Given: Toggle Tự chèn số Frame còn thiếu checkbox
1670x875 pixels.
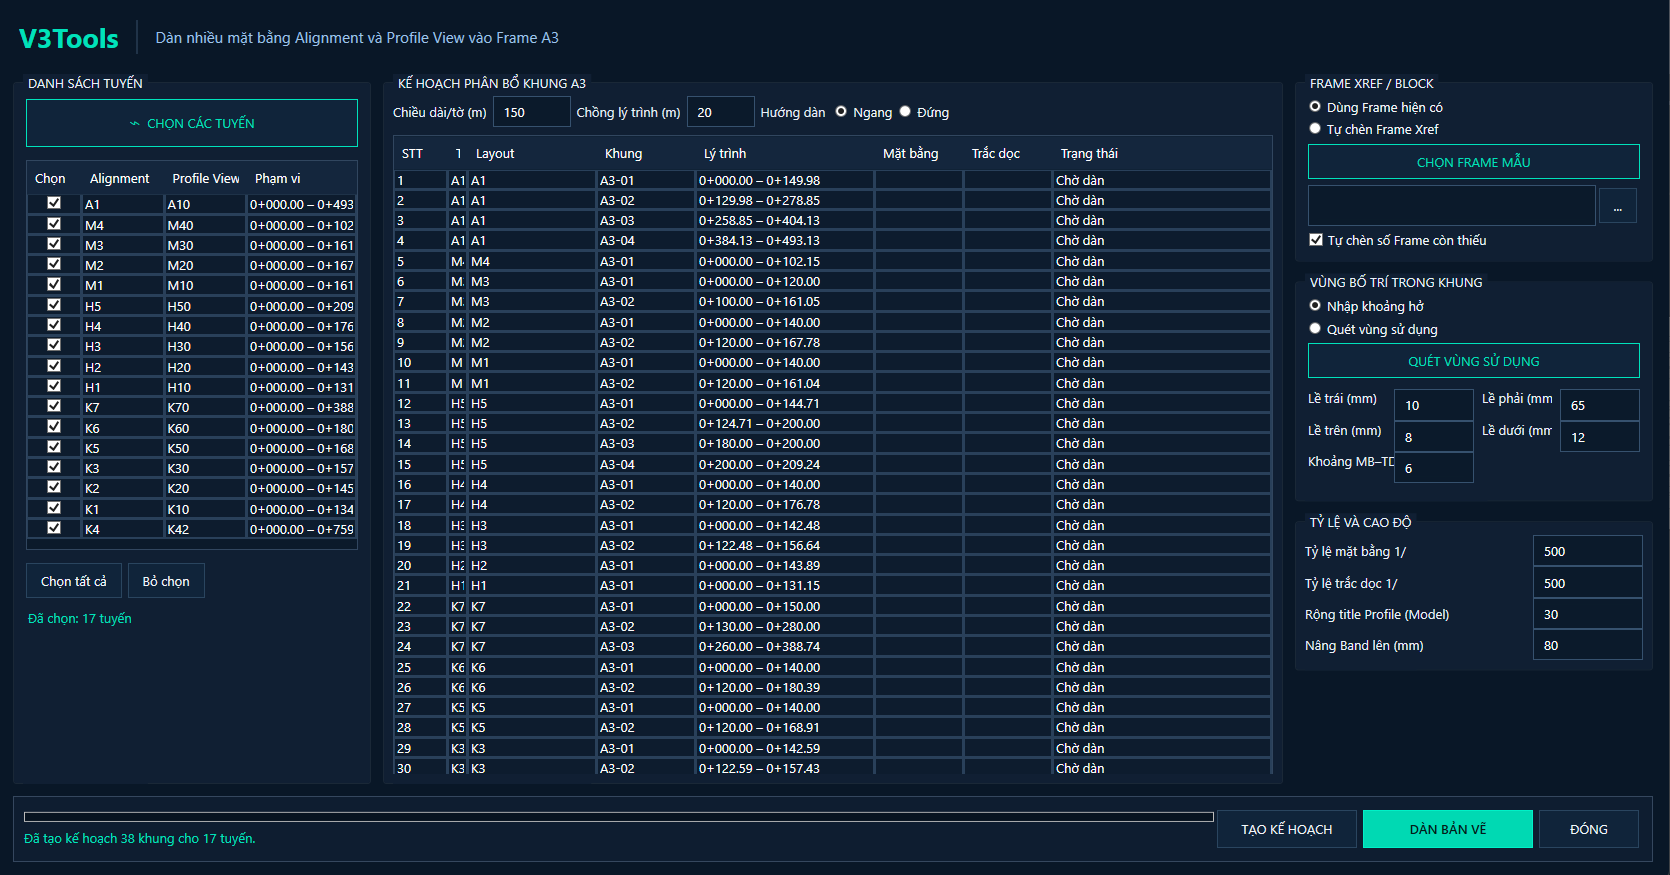Looking at the screenshot, I should click(1316, 240).
